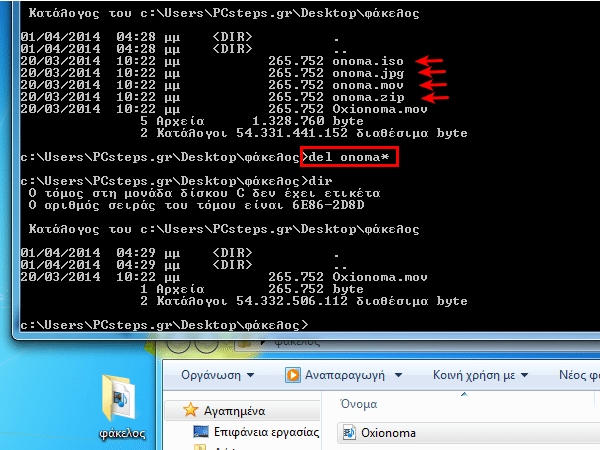Click the Αναπαραγωγή play icon in Explorer toolbar
Viewport: 600px width, 450px height.
click(x=293, y=375)
